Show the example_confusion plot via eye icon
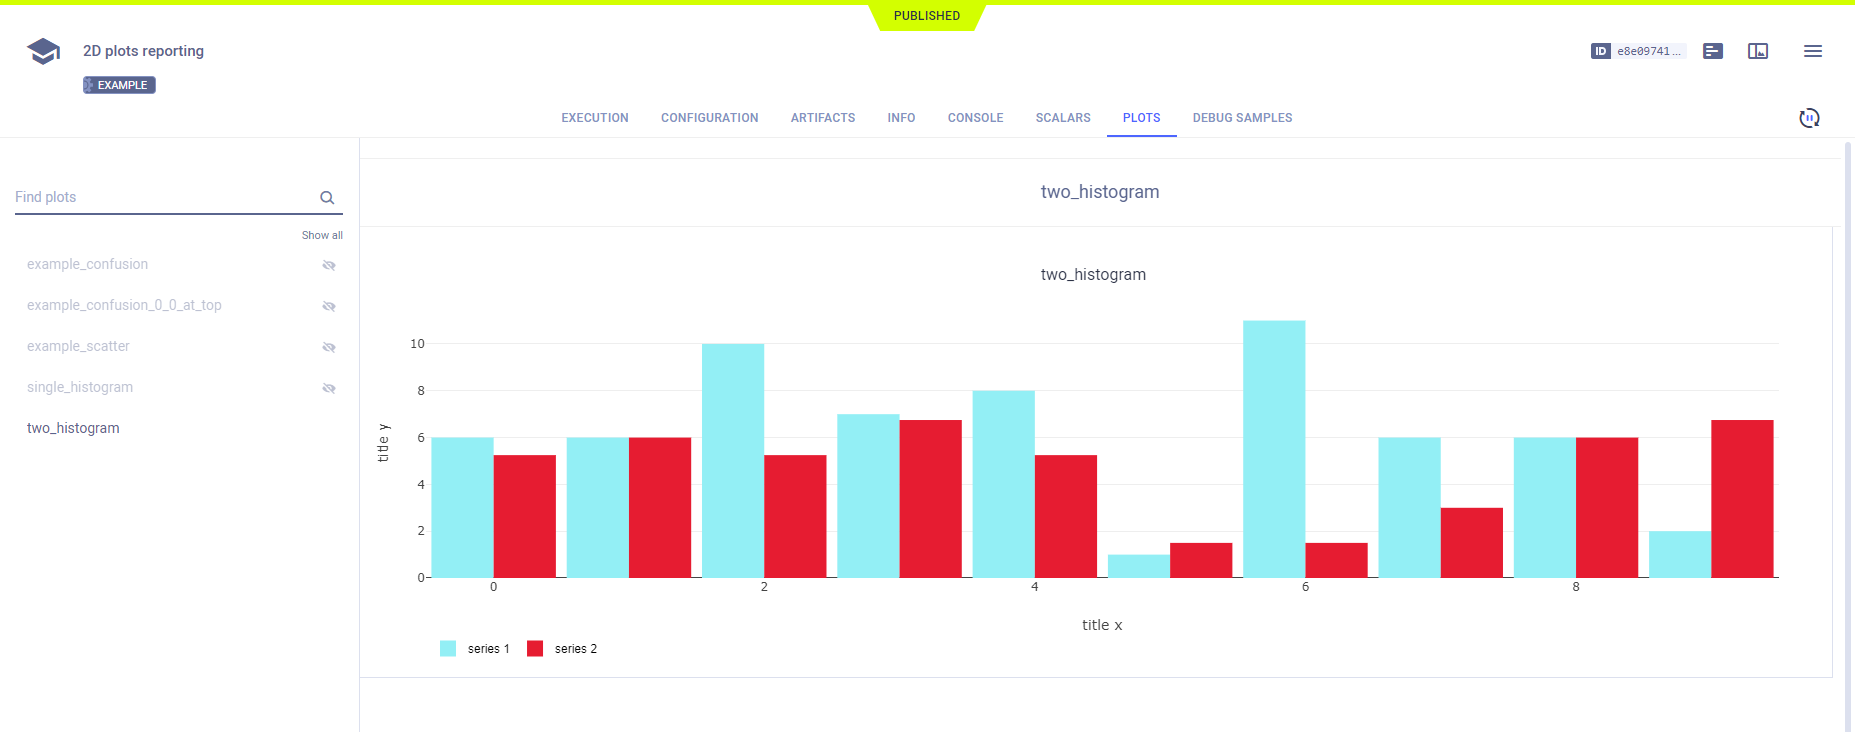 pyautogui.click(x=329, y=265)
